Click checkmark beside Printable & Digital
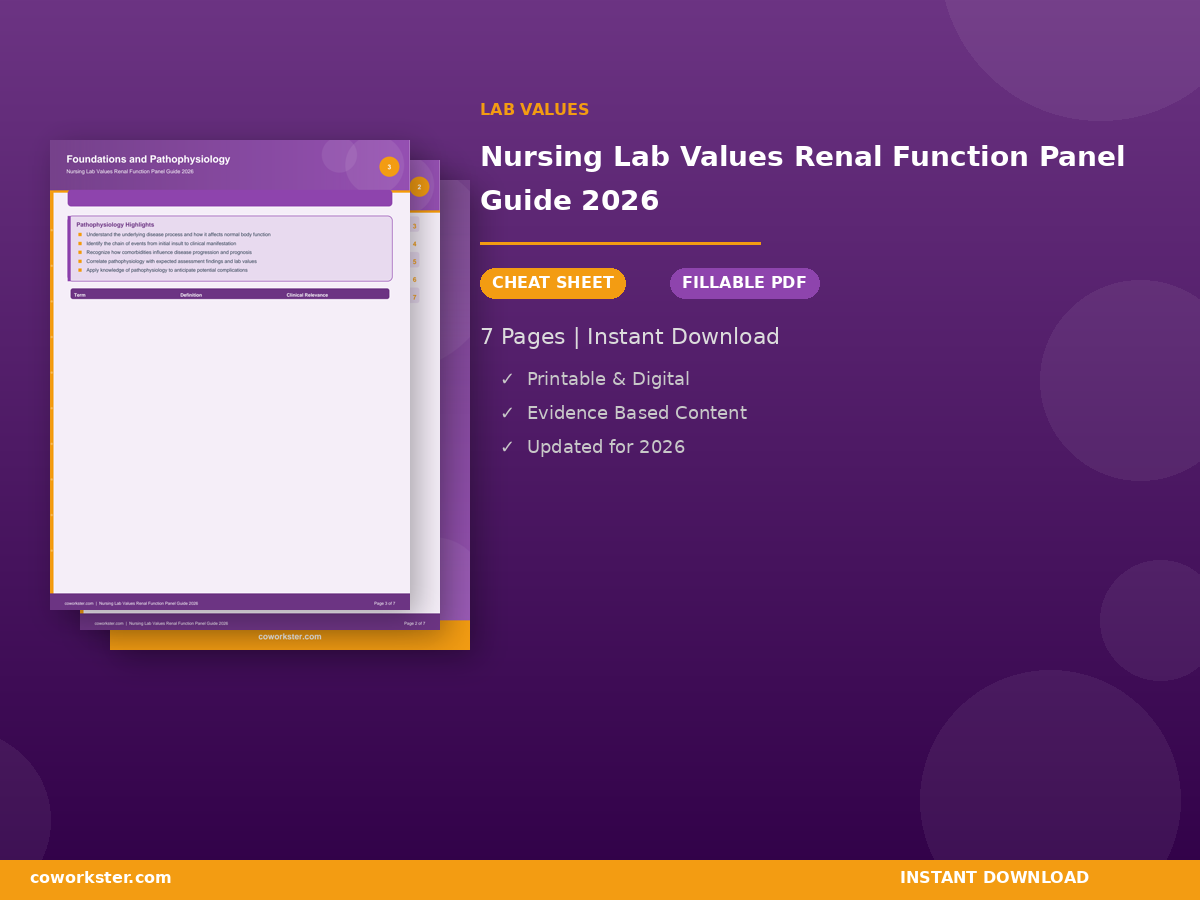Image resolution: width=1200 pixels, height=900 pixels. click(x=507, y=380)
